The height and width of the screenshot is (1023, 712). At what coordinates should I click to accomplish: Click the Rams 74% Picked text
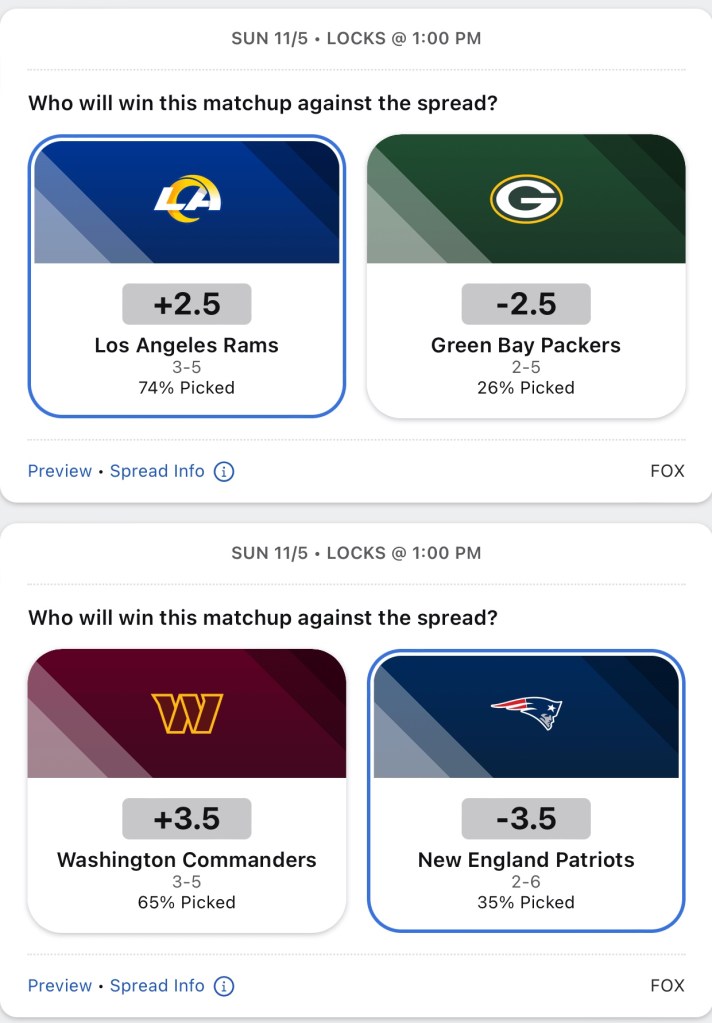click(x=187, y=388)
